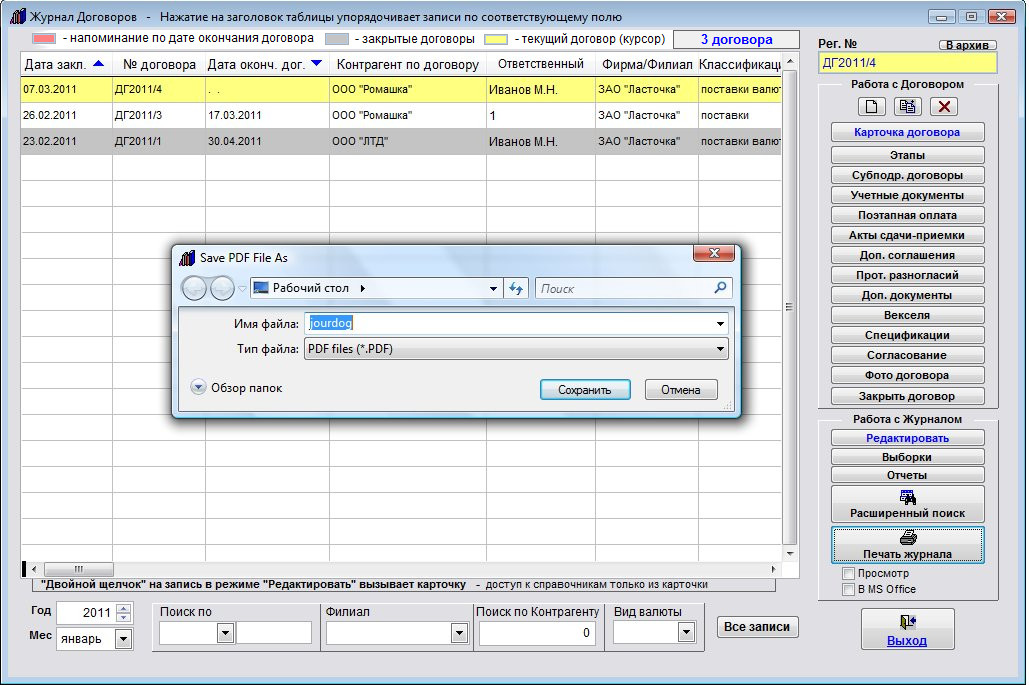Open the Мес month dropdown
The width and height of the screenshot is (1029, 685).
[124, 638]
